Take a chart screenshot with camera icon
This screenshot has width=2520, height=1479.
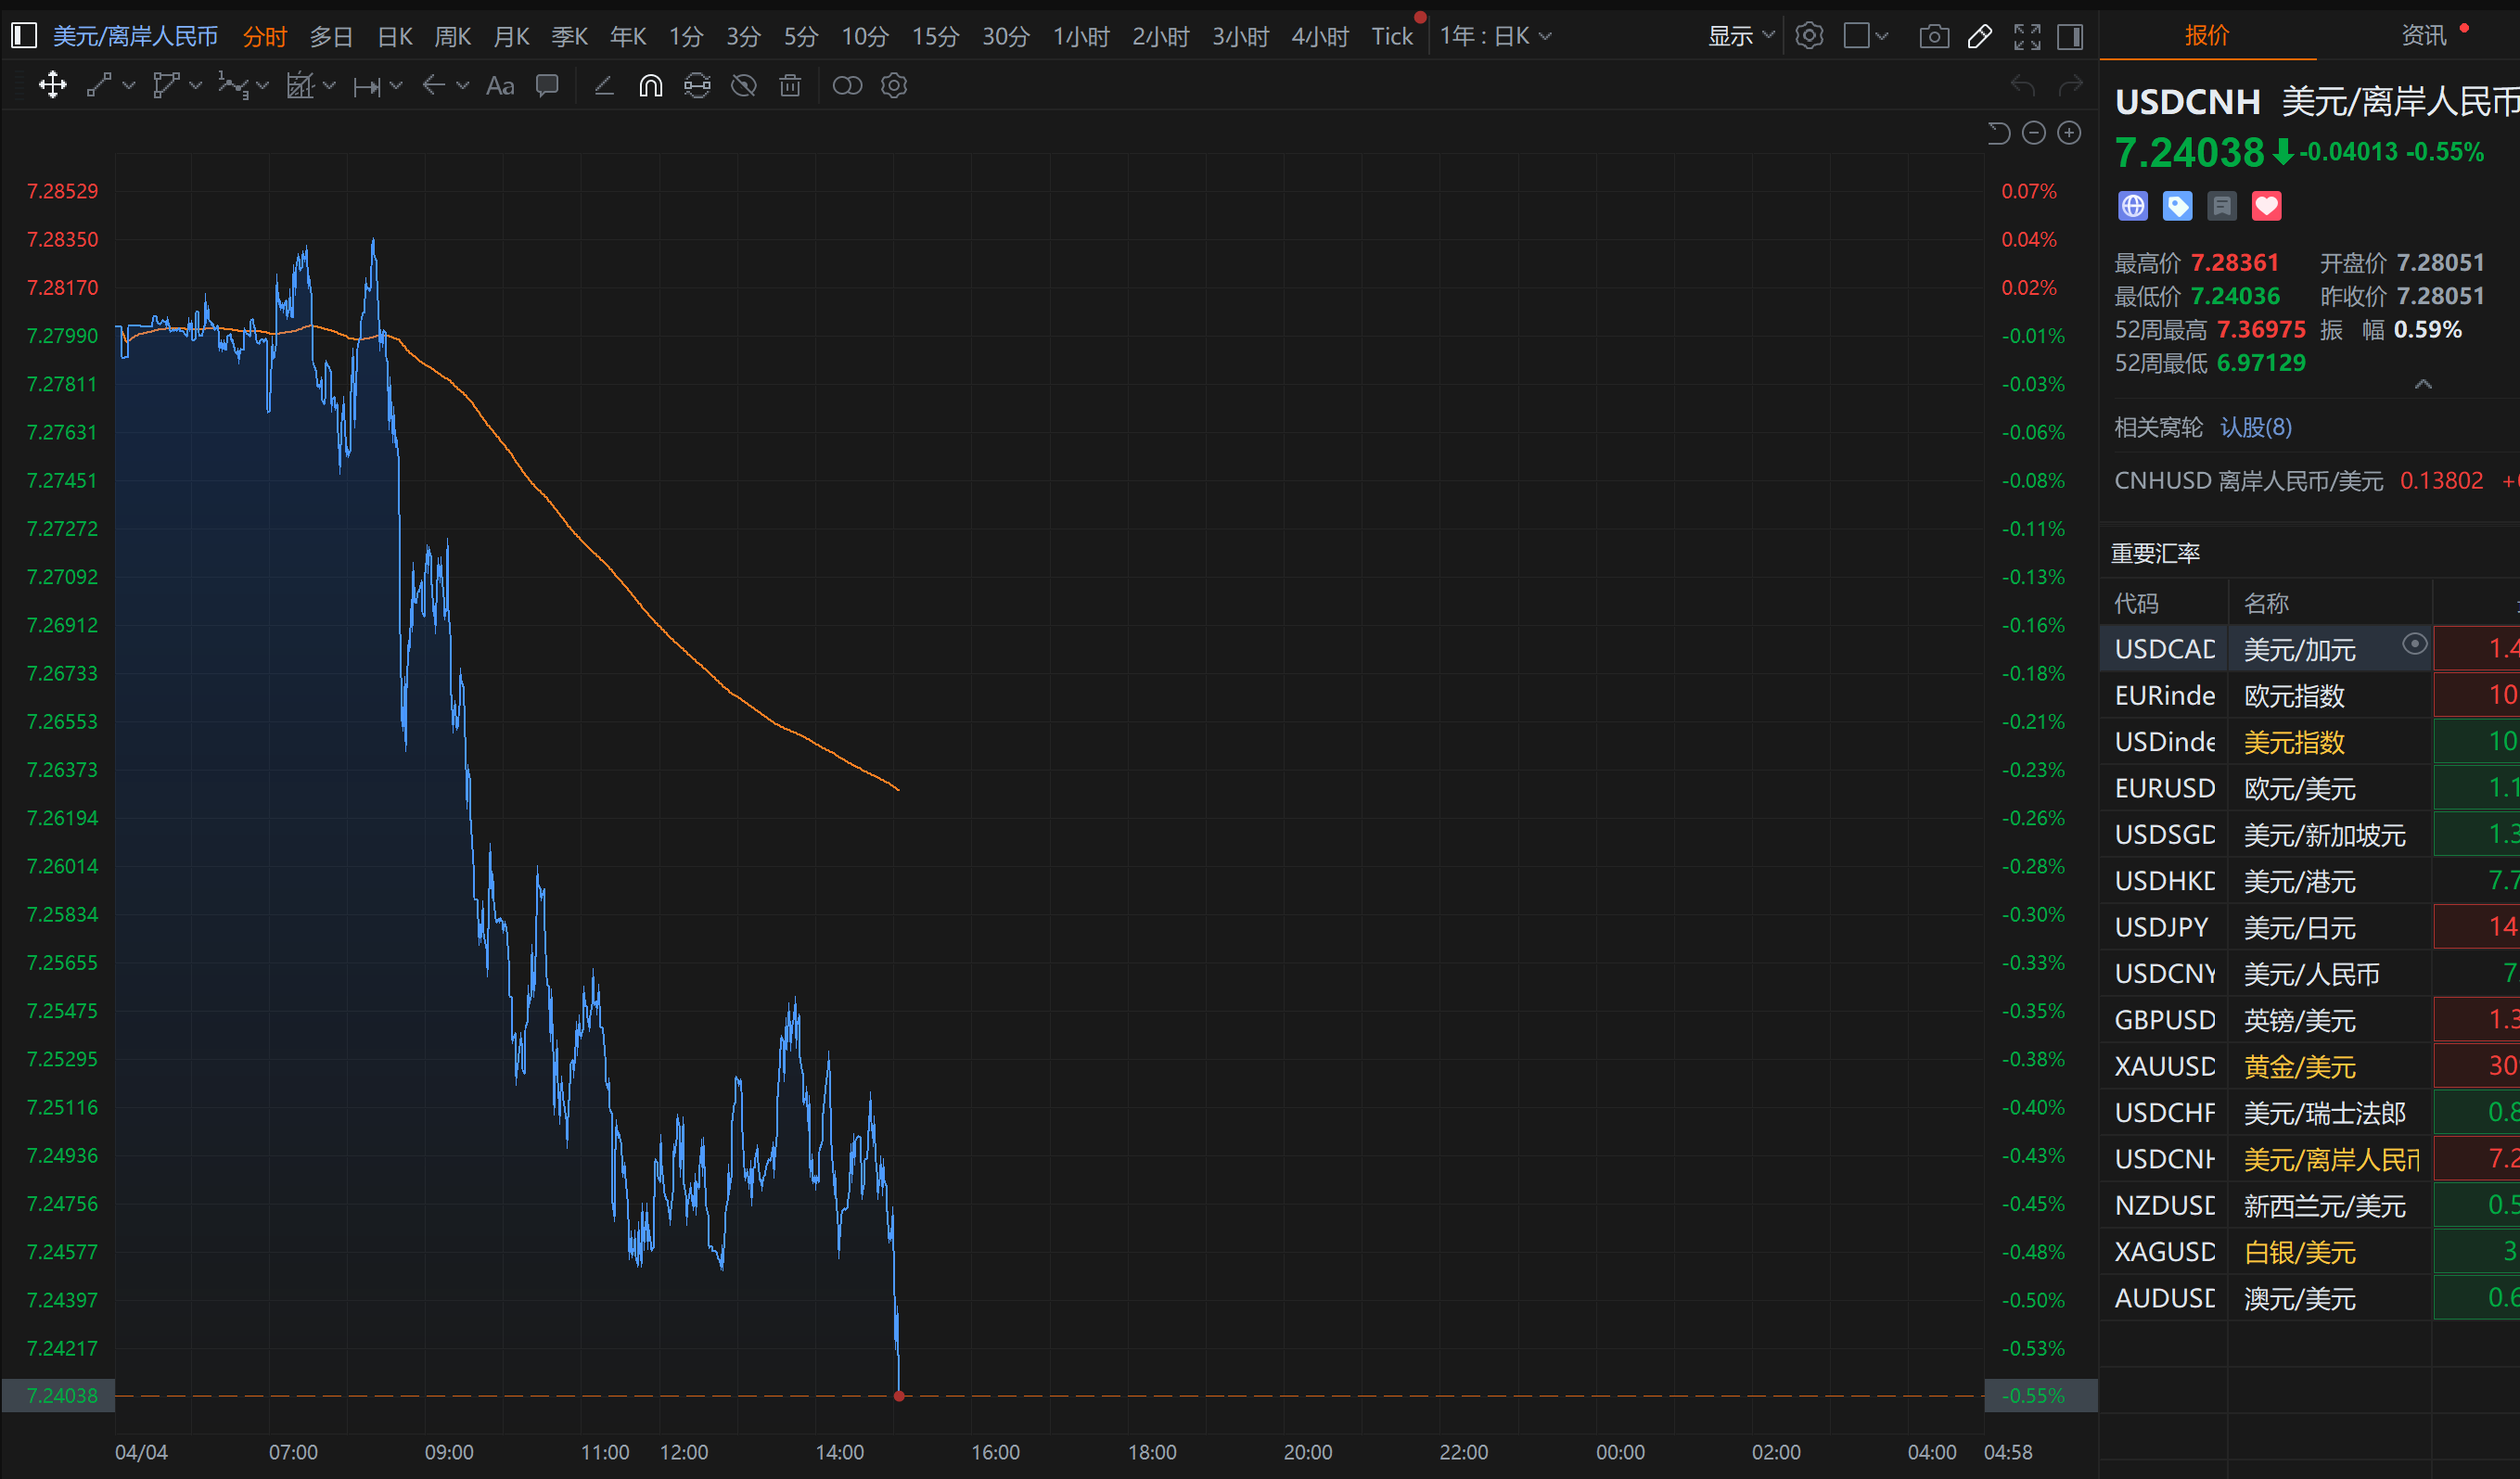[x=1933, y=37]
